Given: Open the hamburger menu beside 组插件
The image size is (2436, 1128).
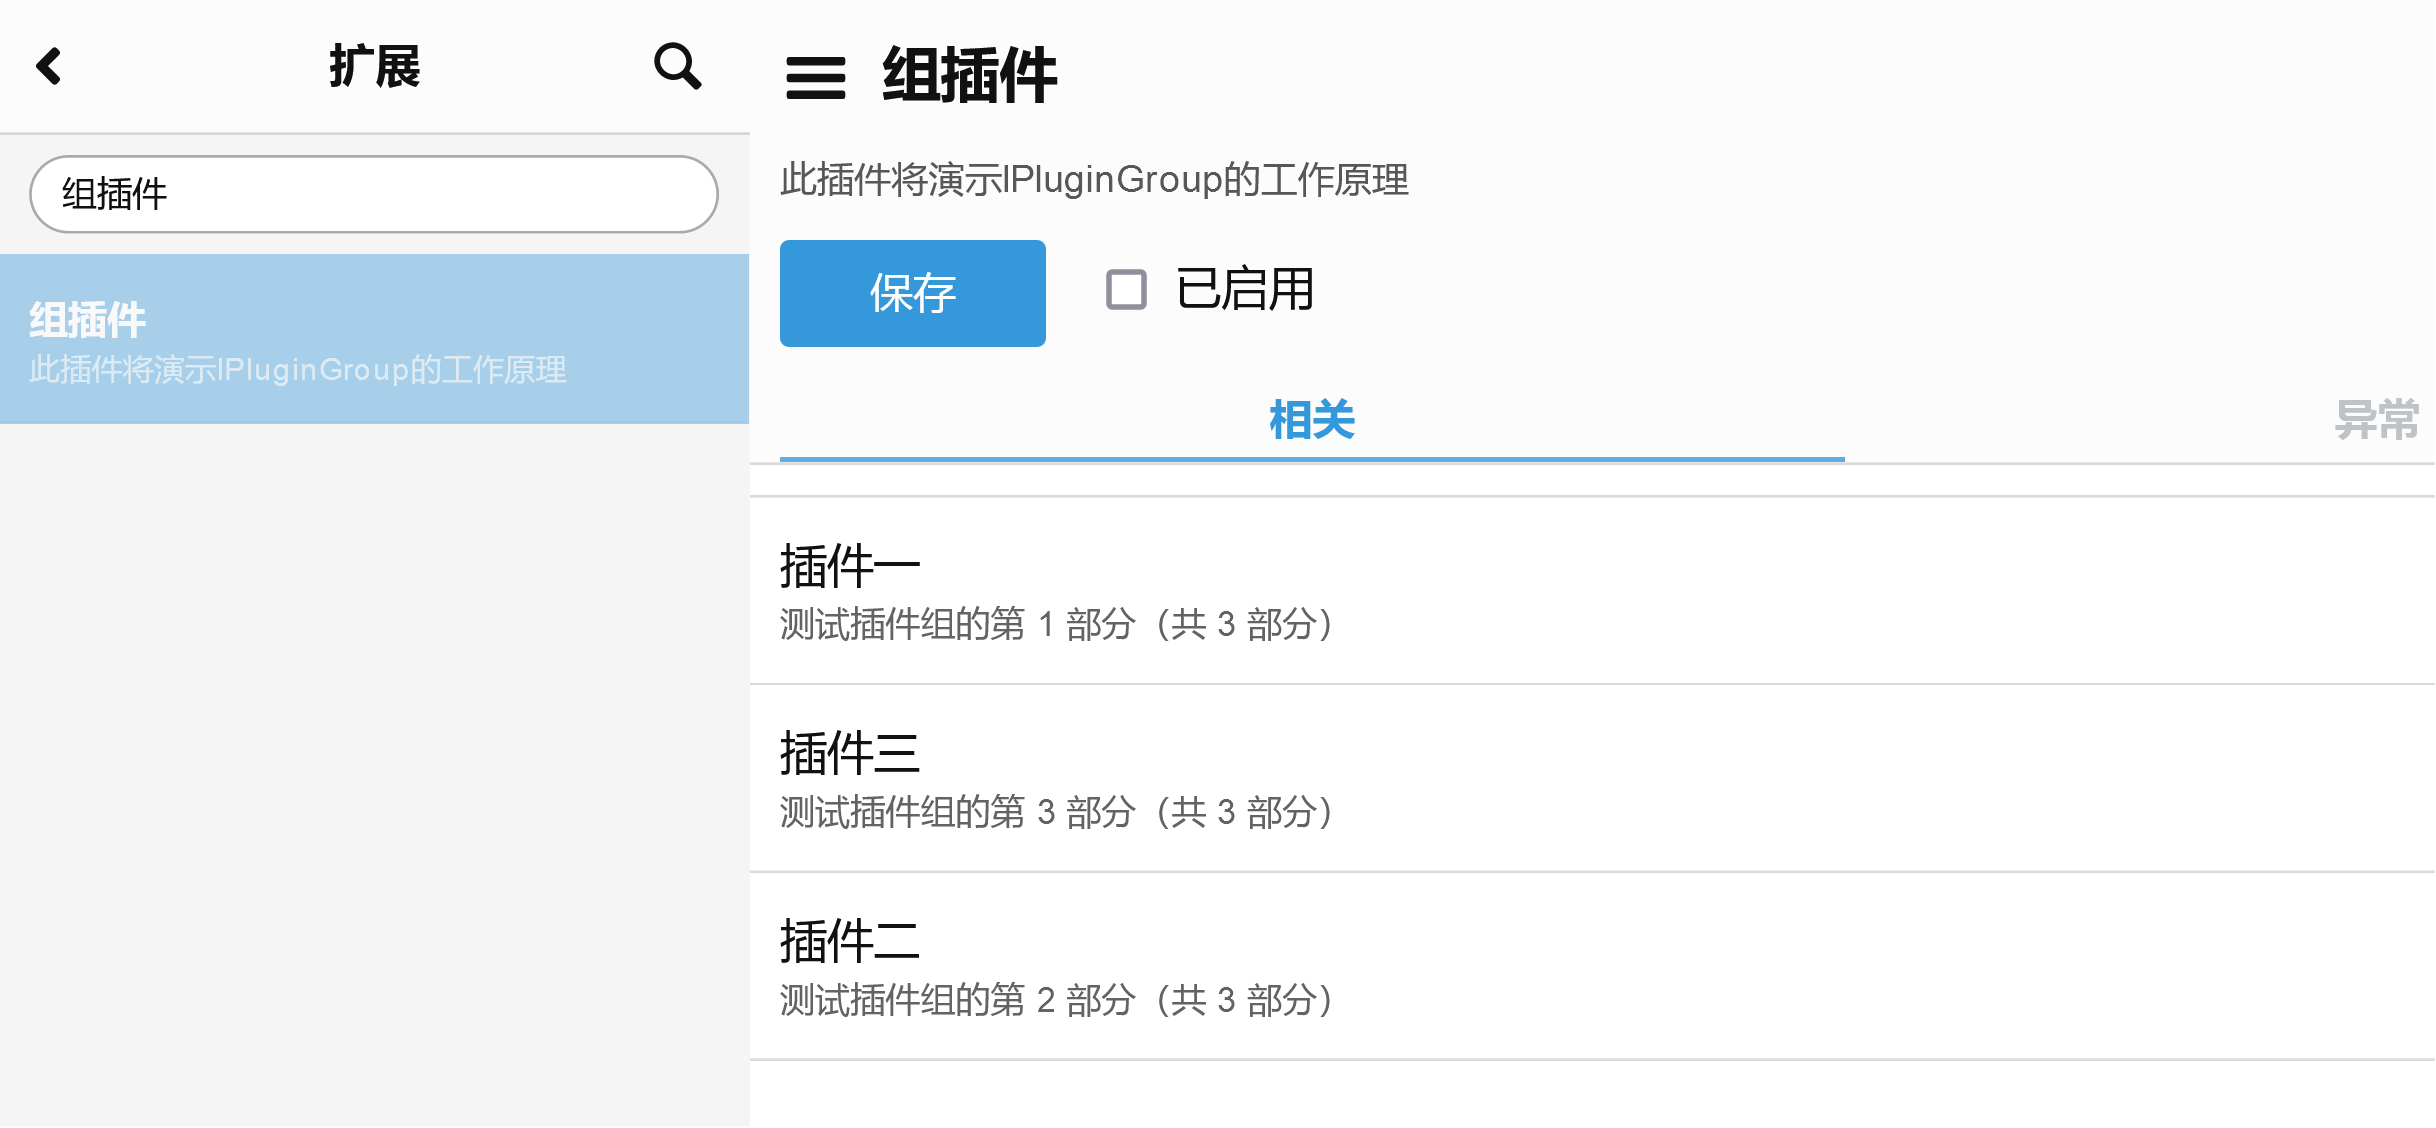Looking at the screenshot, I should (x=815, y=78).
